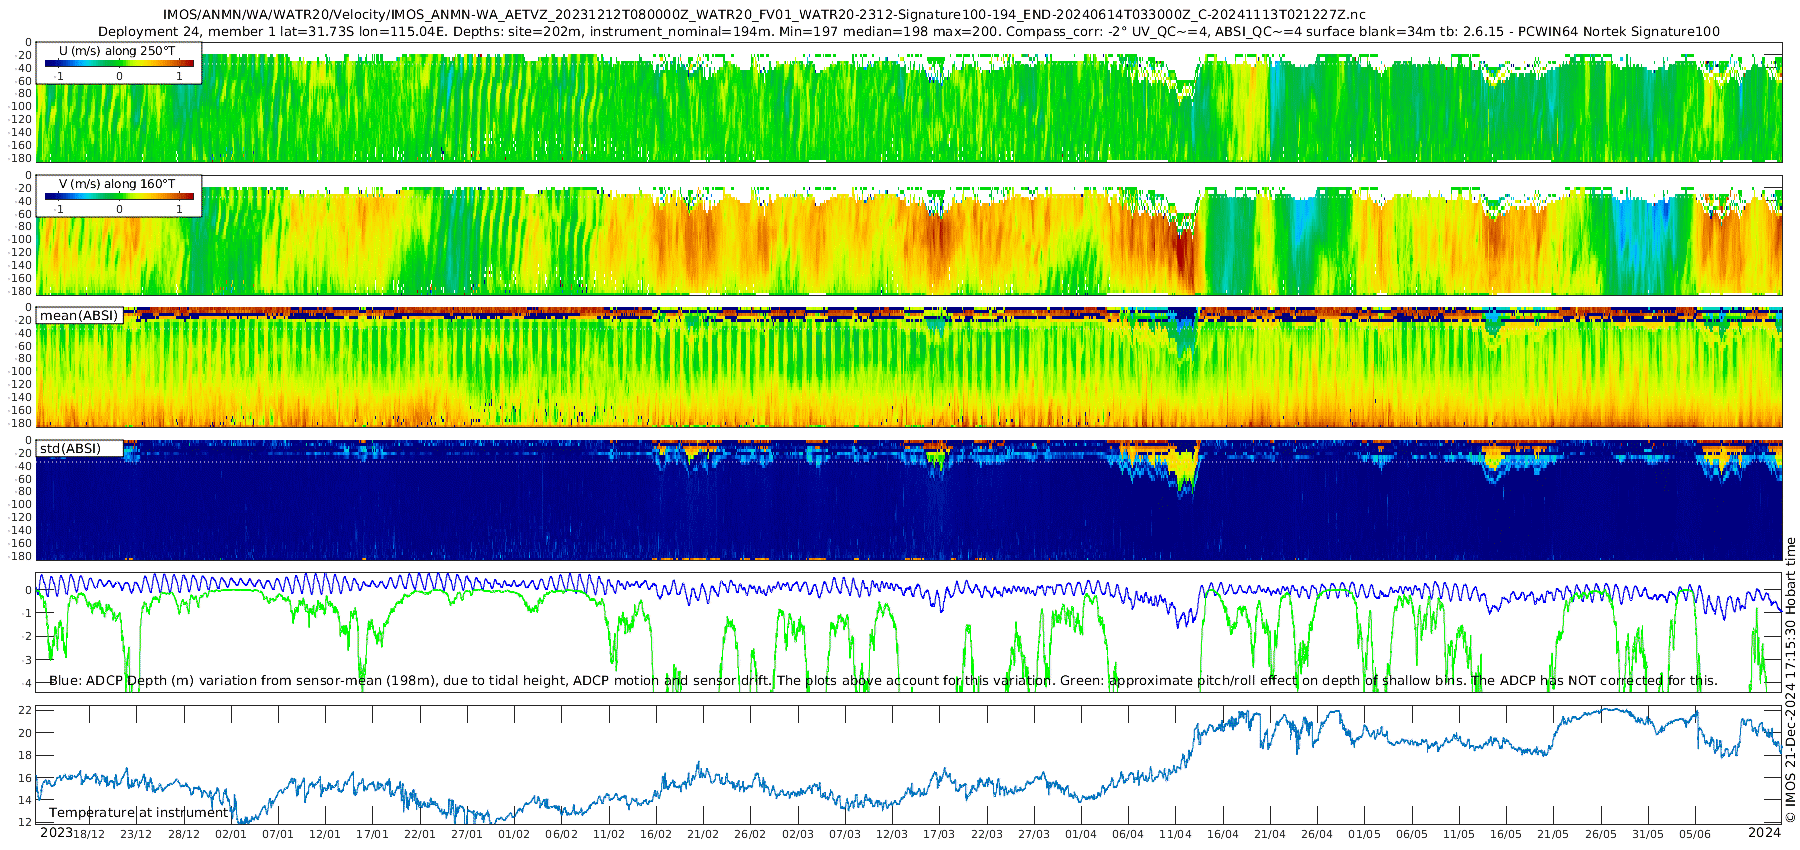Click 'V (m/s) along 160°T' legend title
Viewport: 1800px width, 850px height.
(117, 184)
